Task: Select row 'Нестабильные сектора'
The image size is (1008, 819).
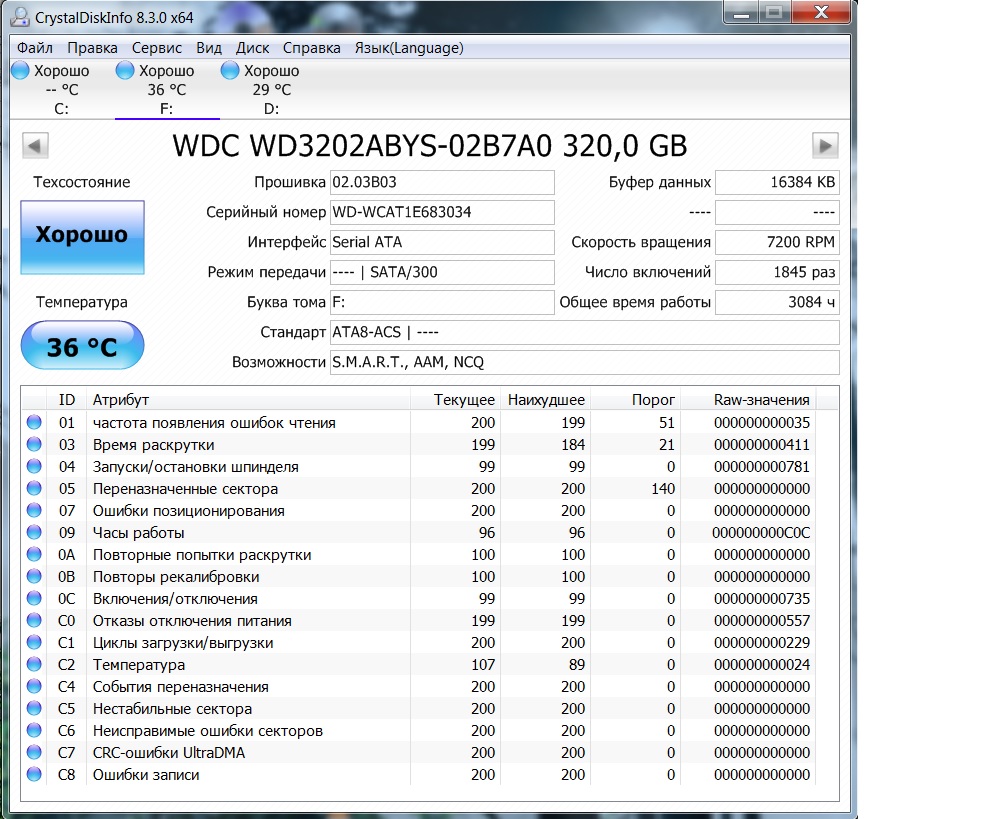Action: [x=418, y=708]
